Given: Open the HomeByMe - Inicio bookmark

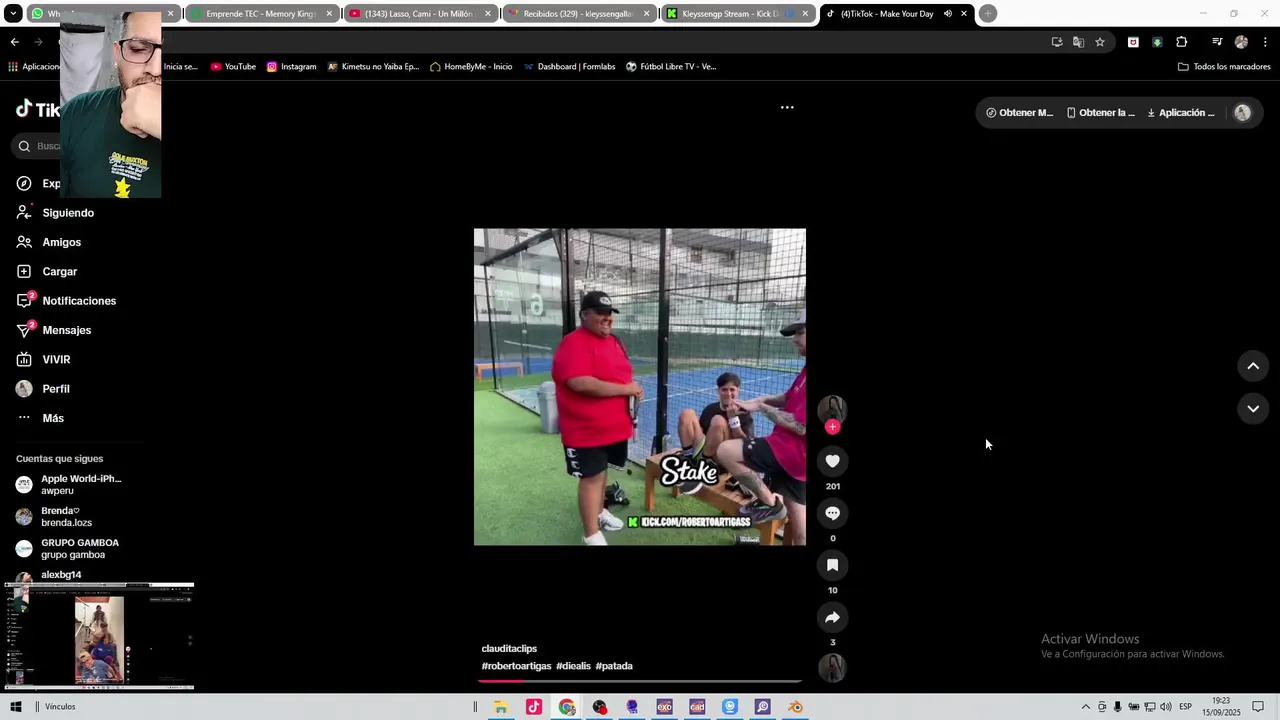Looking at the screenshot, I should [471, 67].
